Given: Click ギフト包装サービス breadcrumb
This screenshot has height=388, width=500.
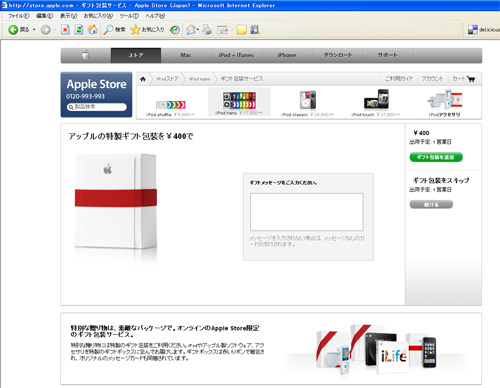Looking at the screenshot, I should (x=242, y=79).
